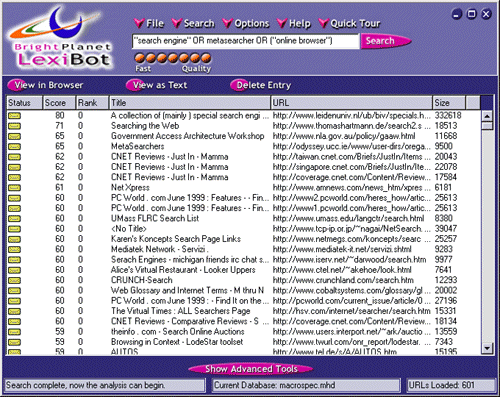Open the Help menu
The image size is (500, 397).
point(294,23)
